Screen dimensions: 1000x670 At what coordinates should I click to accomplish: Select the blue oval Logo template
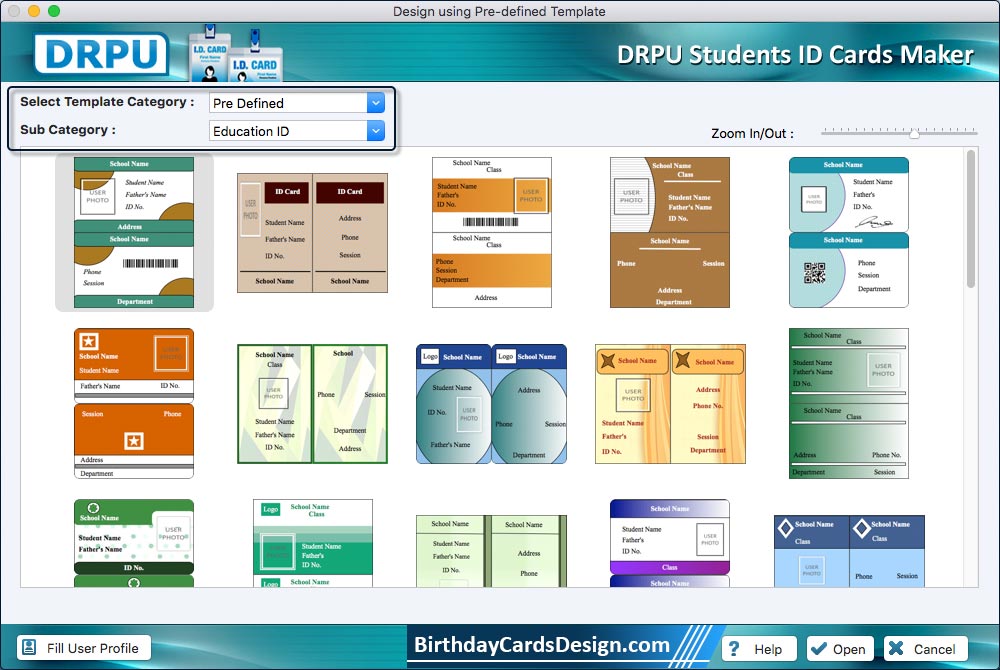click(492, 404)
